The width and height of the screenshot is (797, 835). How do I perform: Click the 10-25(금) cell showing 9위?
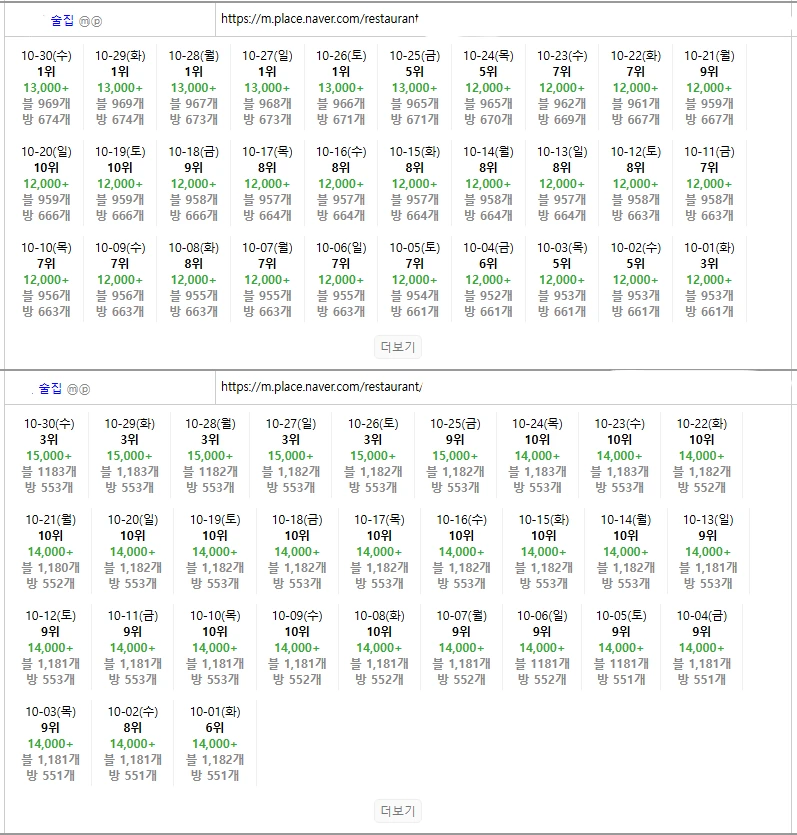tap(455, 455)
